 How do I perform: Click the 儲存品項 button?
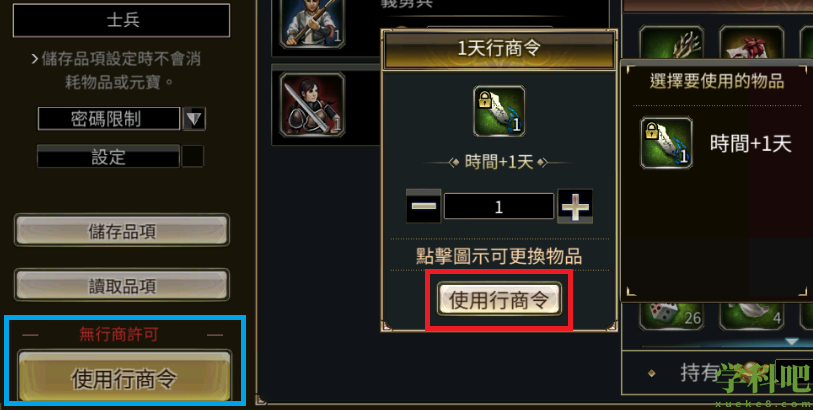[121, 230]
